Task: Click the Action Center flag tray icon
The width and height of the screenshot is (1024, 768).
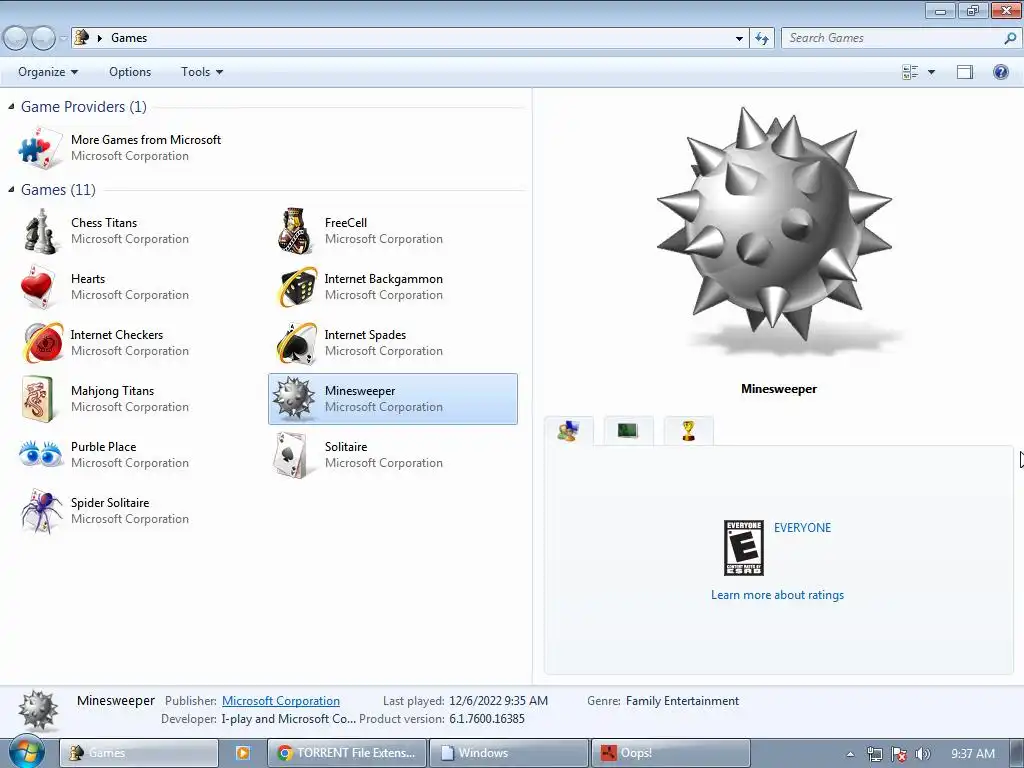Action: [899, 754]
